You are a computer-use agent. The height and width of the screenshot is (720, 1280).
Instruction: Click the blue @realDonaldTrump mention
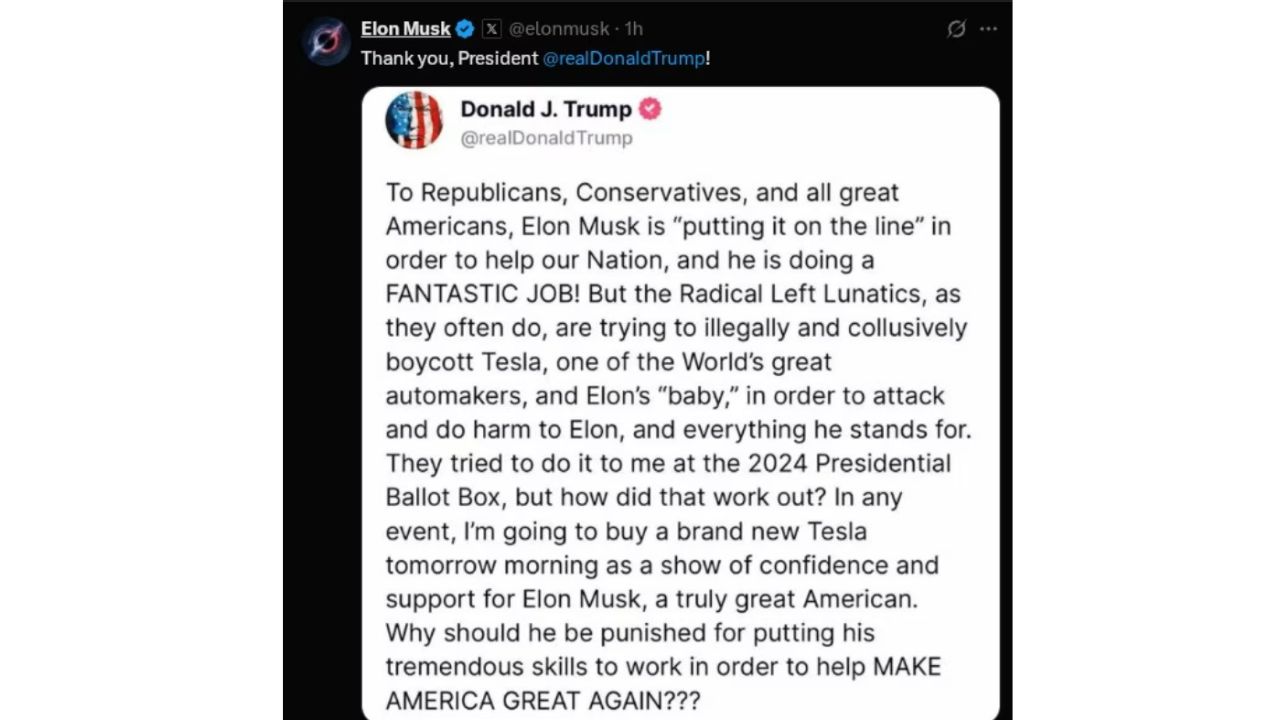[x=624, y=58]
